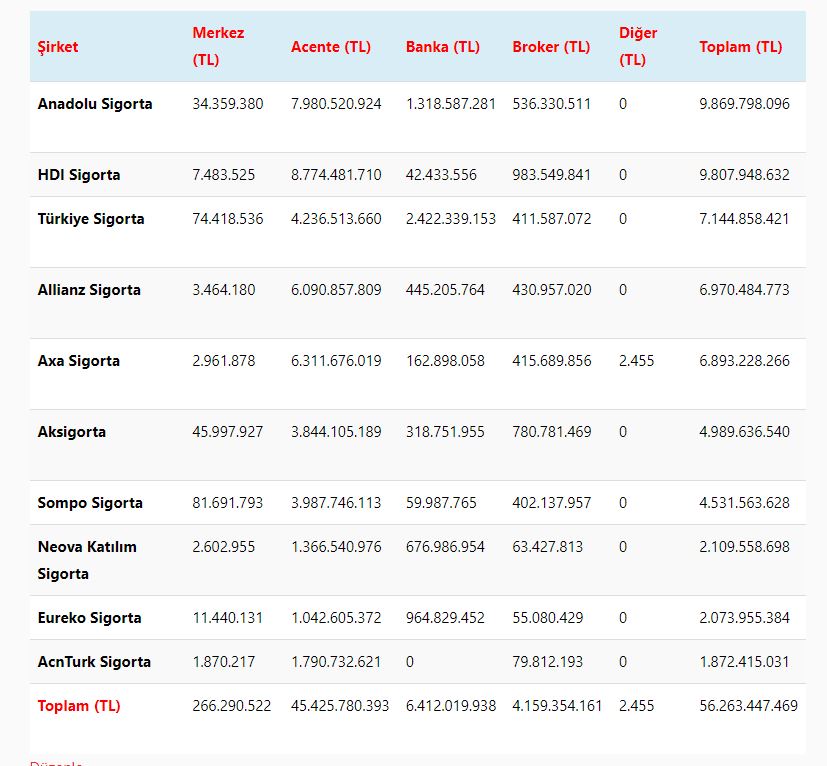
Task: Select the Acente (TL) column header
Action: pos(331,47)
